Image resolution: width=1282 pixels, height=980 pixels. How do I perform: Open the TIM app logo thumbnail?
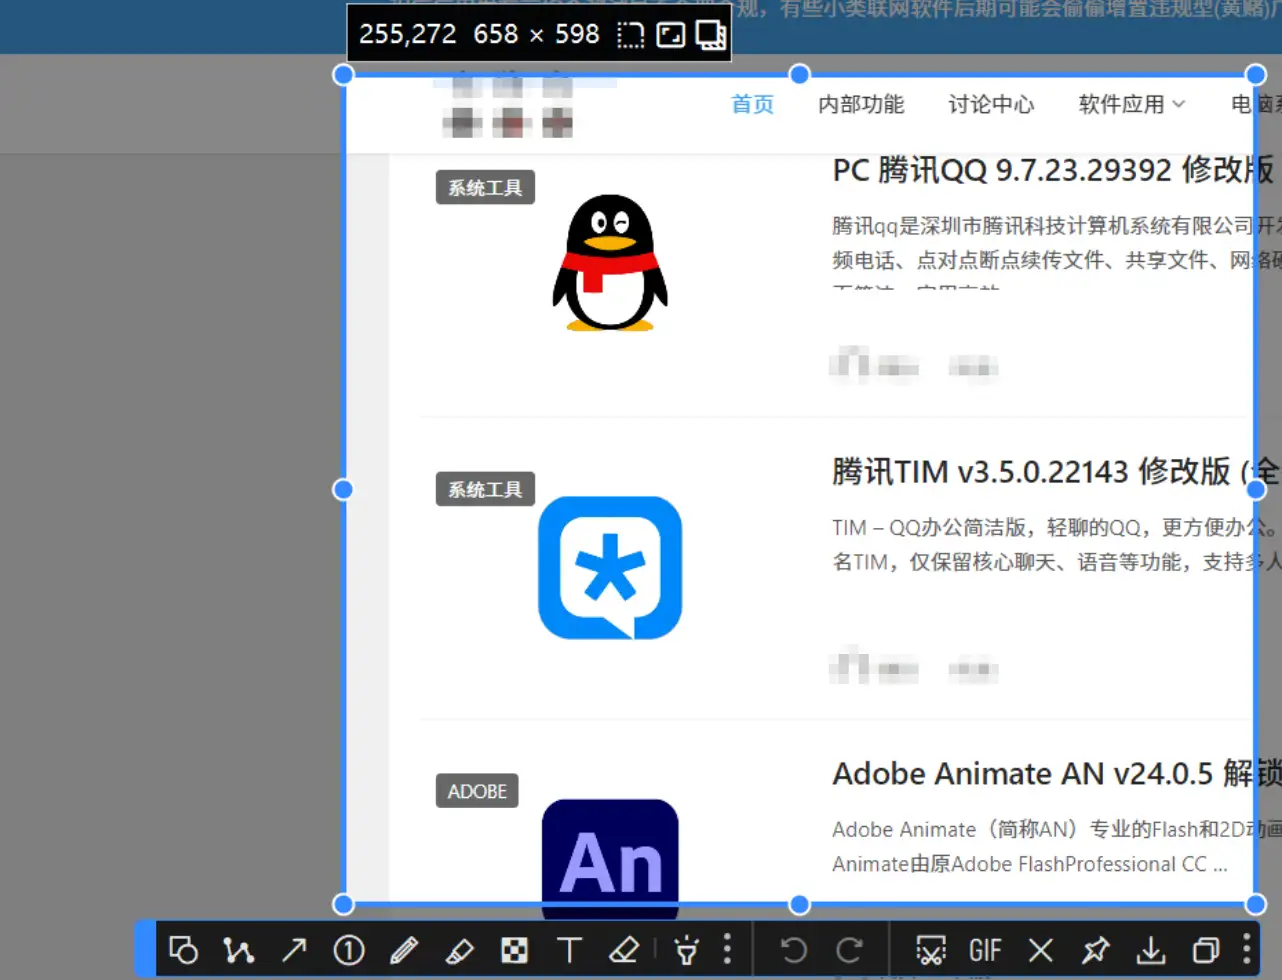(x=610, y=568)
